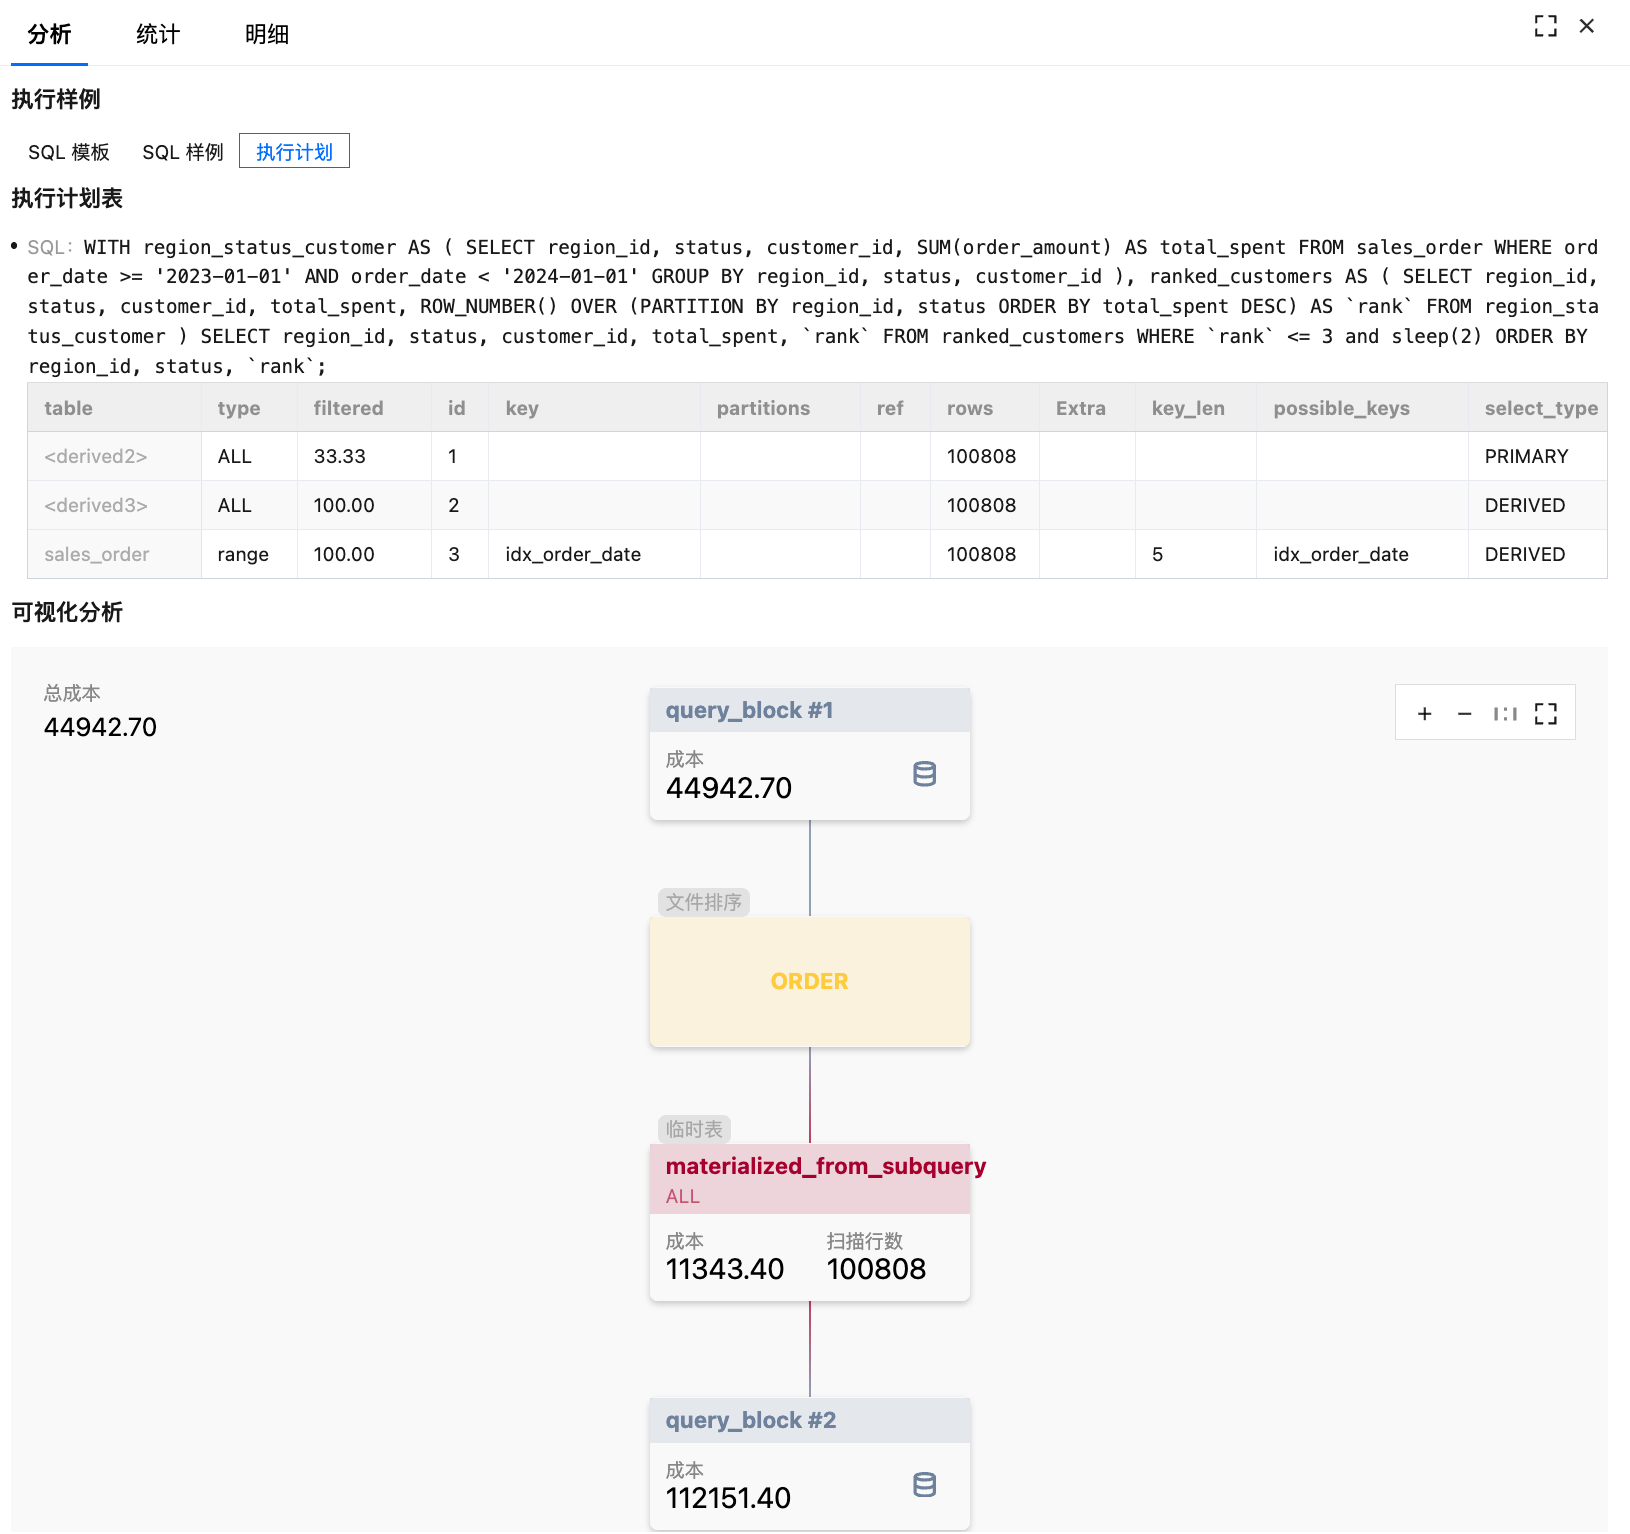
Task: Select the 执行计划 tab
Action: pos(294,151)
